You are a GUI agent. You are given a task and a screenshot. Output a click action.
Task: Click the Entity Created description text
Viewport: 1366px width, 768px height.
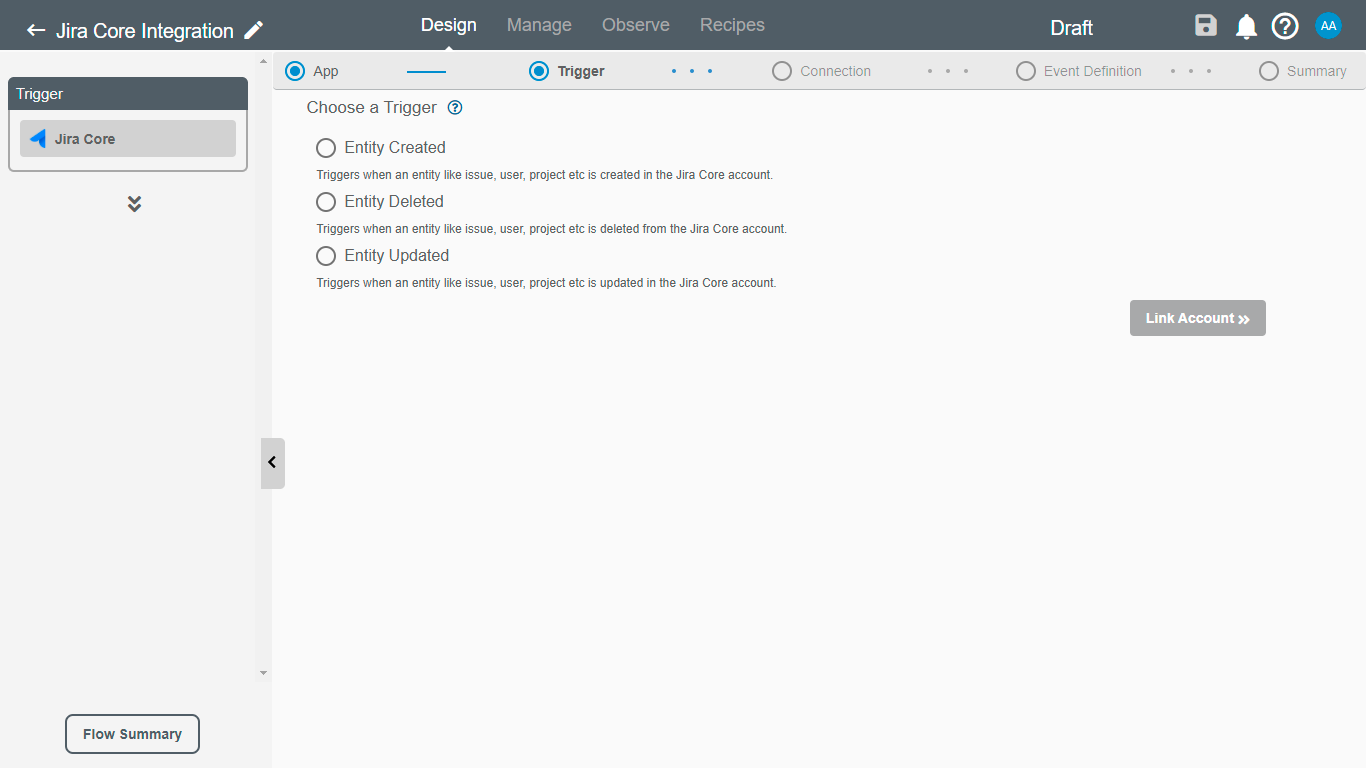[545, 175]
